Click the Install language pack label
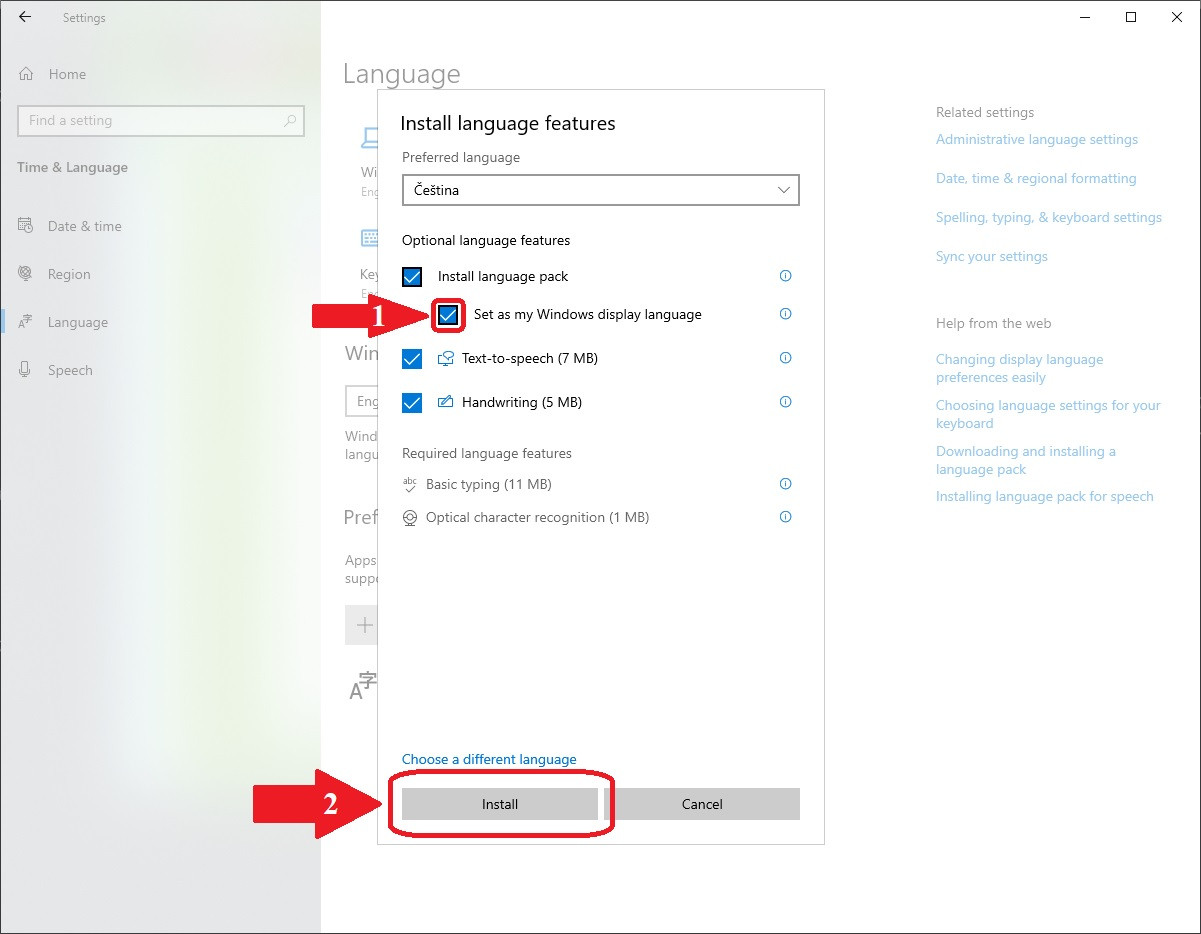Screen dimensions: 1201x934 tap(503, 276)
